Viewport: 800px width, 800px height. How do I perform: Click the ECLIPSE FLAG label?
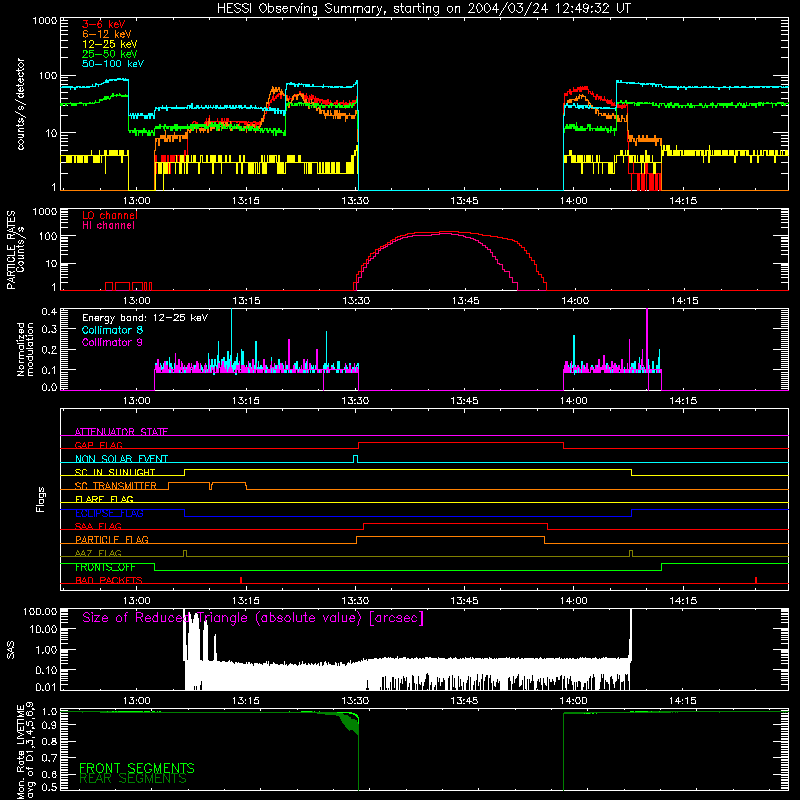point(109,513)
